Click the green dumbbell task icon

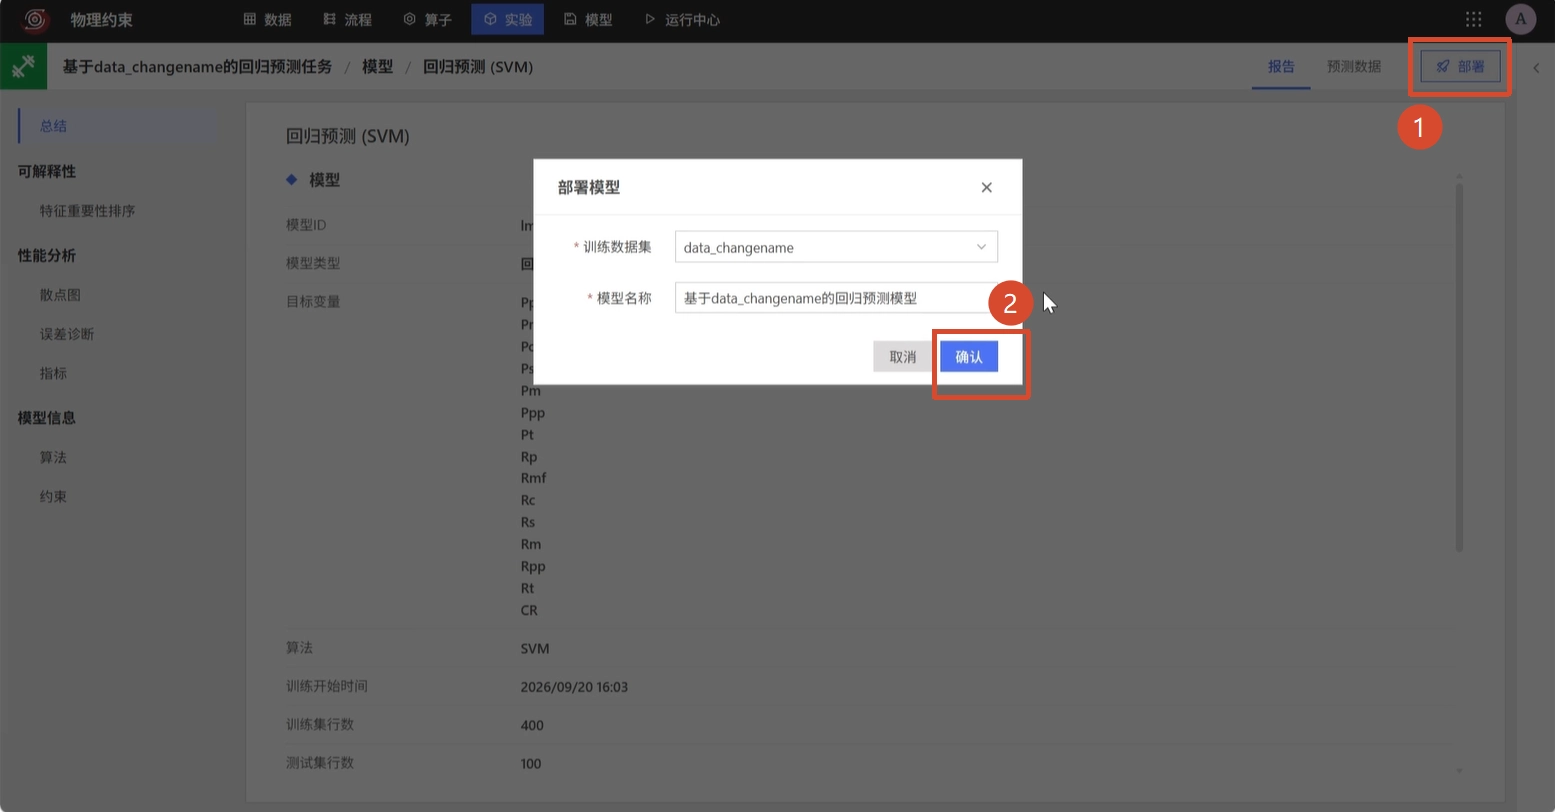23,67
